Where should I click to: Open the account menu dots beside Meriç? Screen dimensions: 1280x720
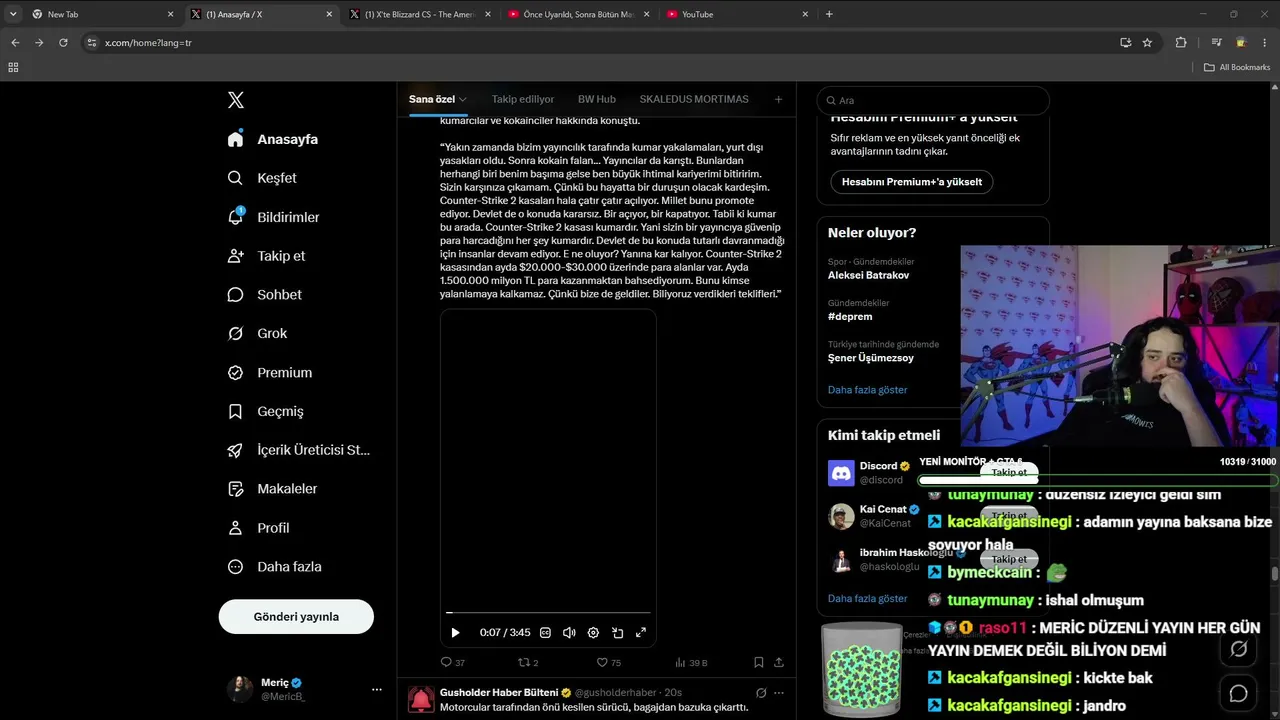tap(377, 689)
